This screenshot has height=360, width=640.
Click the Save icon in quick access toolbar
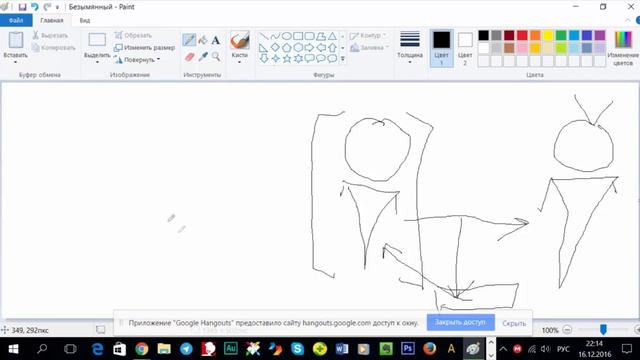22,7
